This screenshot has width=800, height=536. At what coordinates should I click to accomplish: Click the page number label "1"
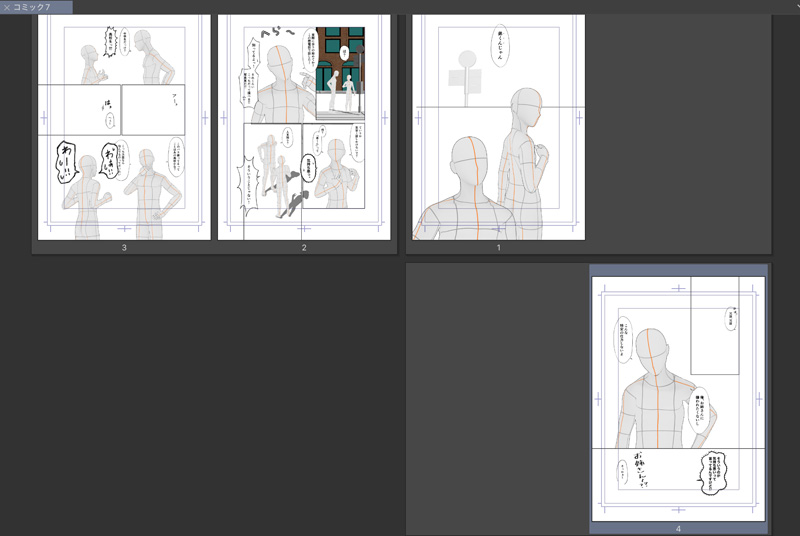(498, 247)
